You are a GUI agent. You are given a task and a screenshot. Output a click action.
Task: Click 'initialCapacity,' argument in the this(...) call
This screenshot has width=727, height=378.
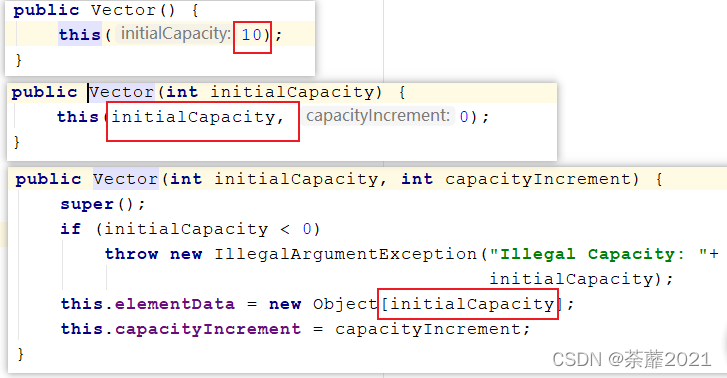pos(198,117)
